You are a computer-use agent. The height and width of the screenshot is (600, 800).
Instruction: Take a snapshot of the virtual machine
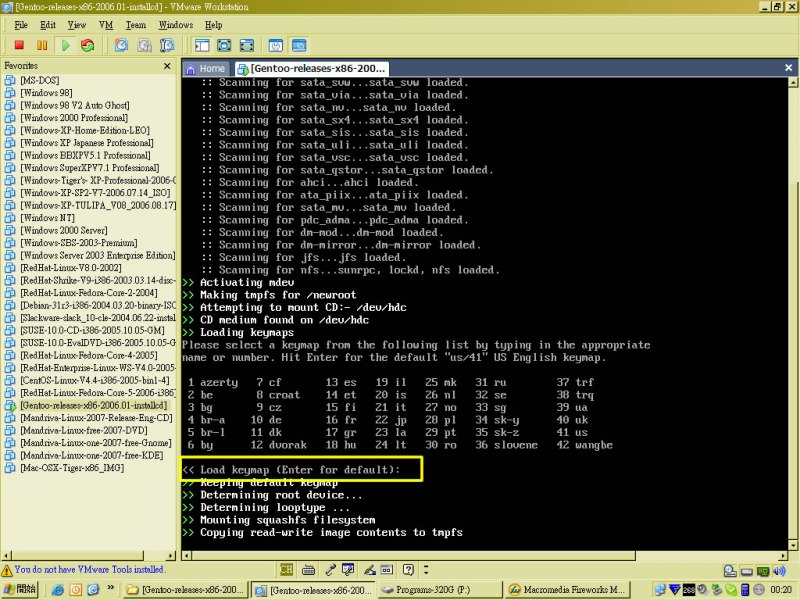(x=121, y=45)
